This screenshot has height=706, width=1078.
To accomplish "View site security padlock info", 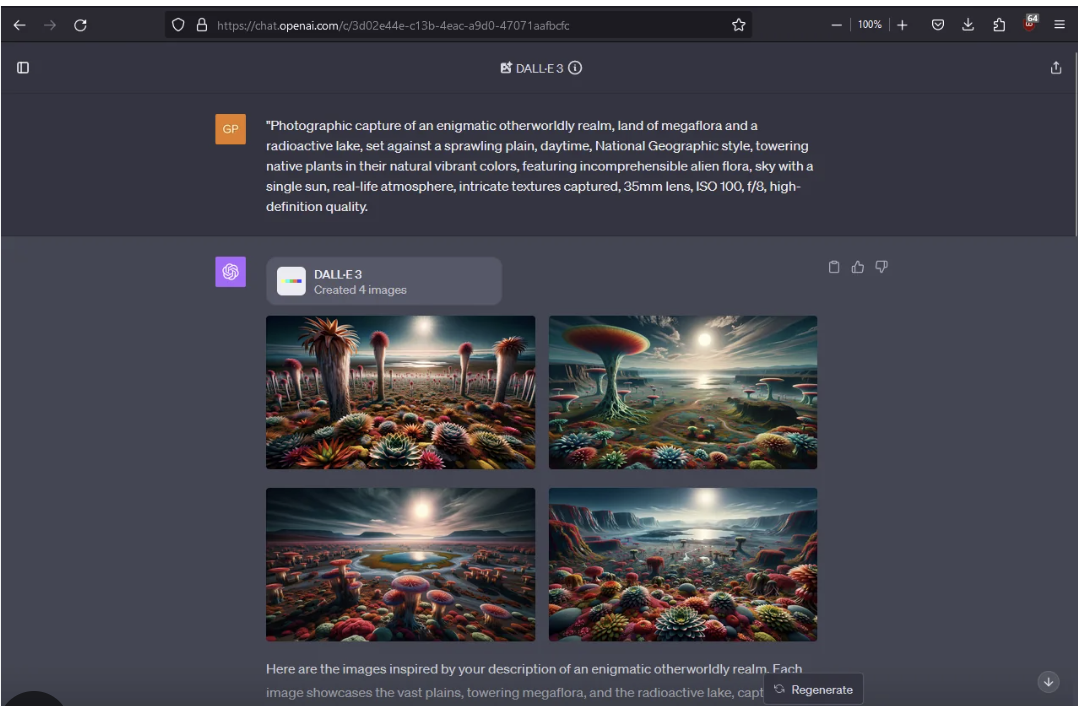I will 201,25.
